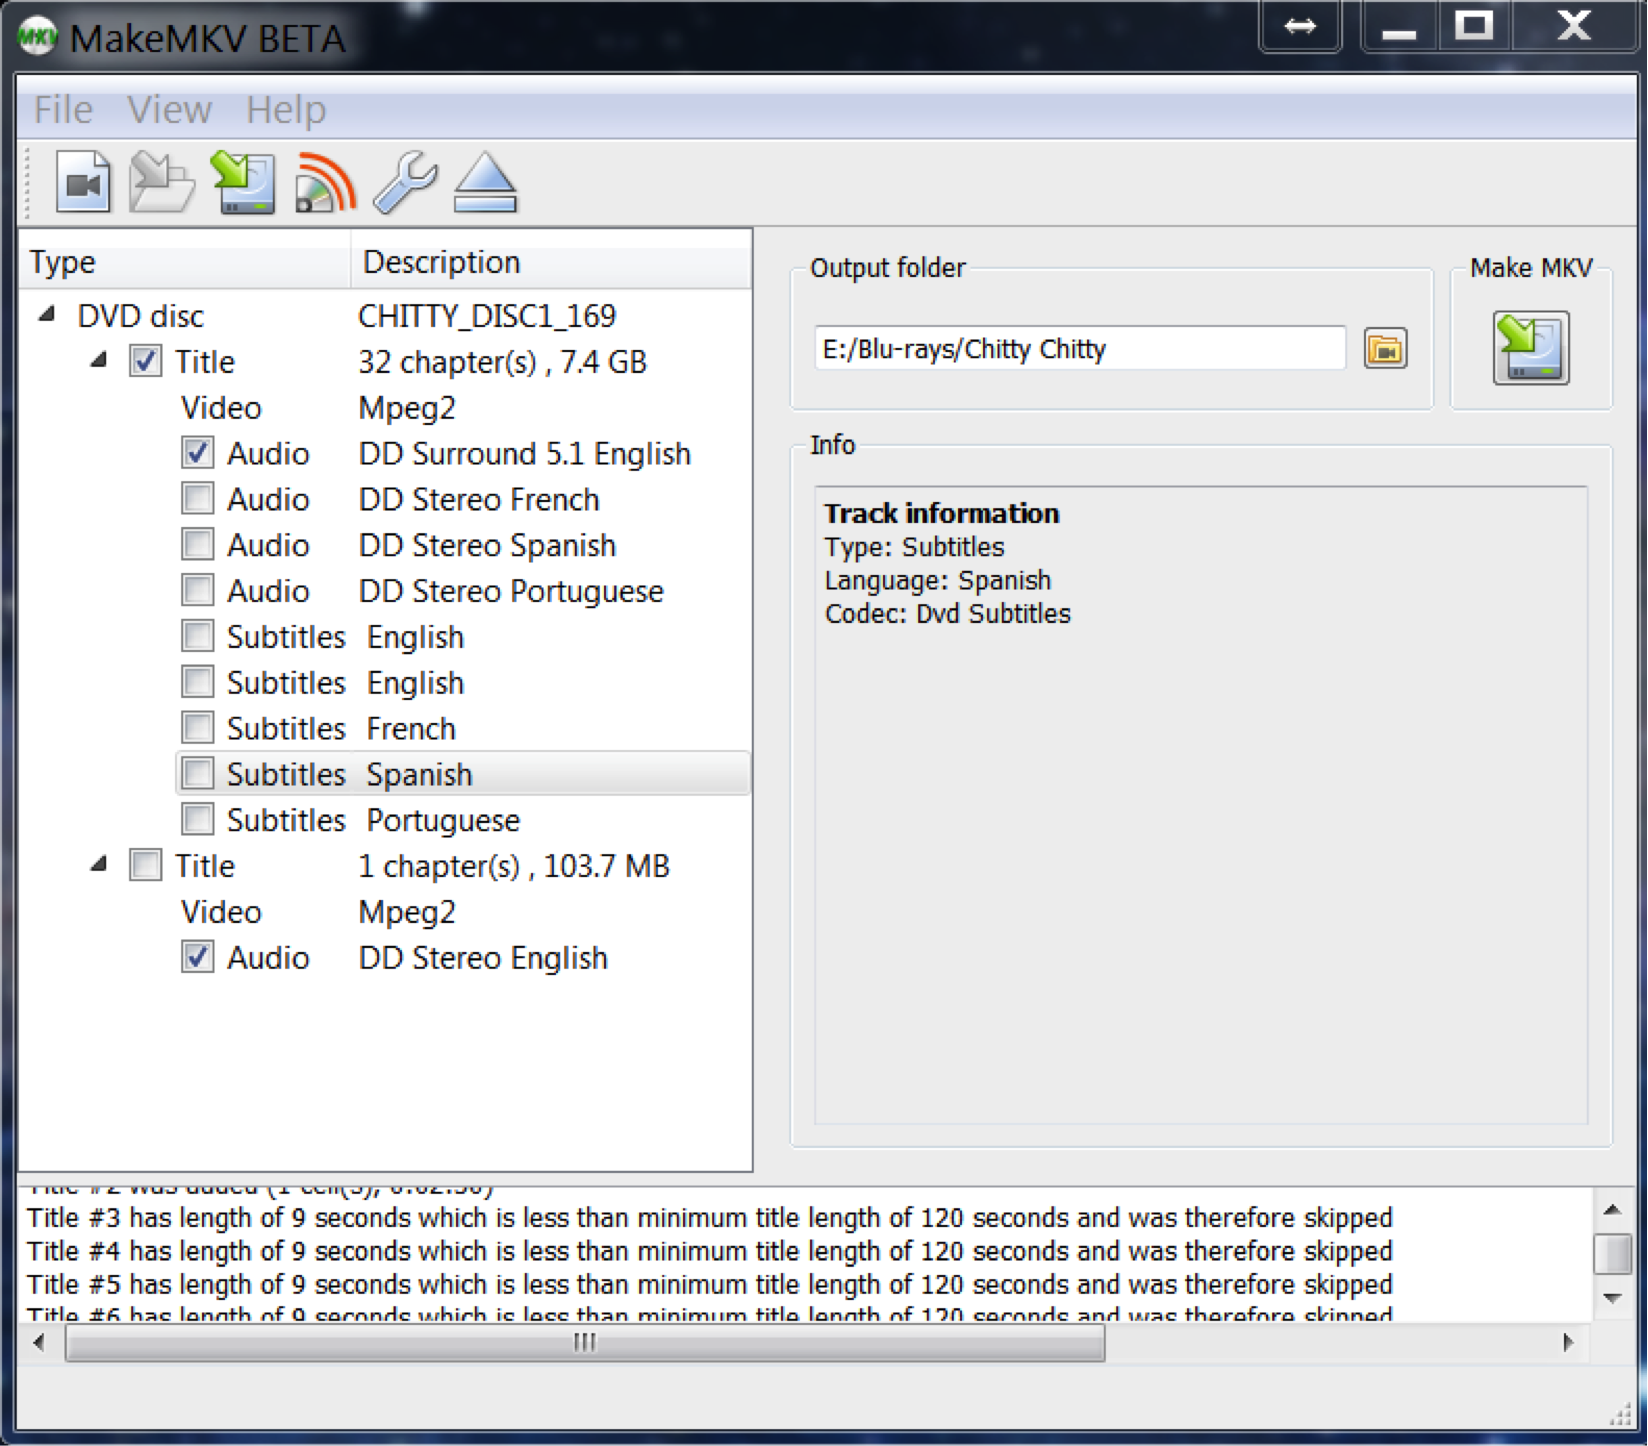Uncheck DD Stereo English audio checkbox

[x=197, y=958]
